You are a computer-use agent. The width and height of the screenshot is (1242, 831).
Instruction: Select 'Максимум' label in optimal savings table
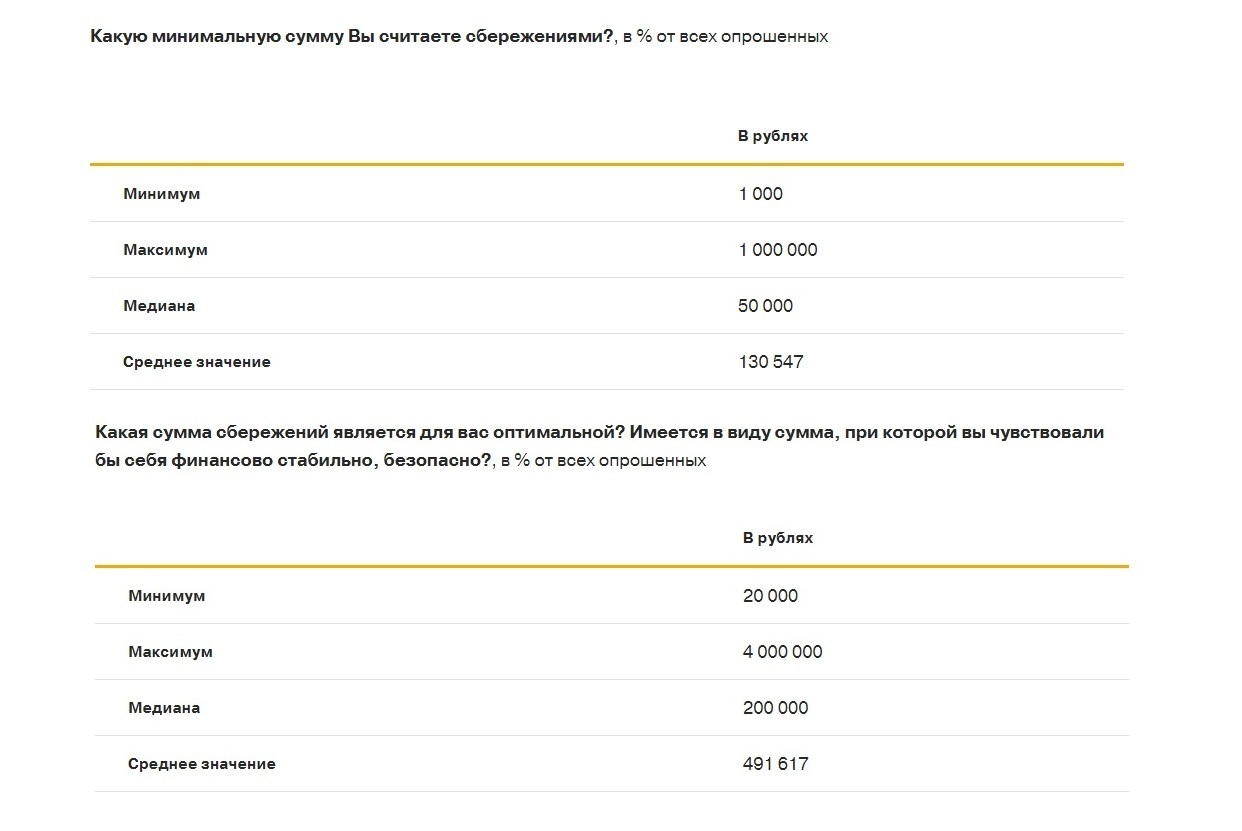(171, 652)
